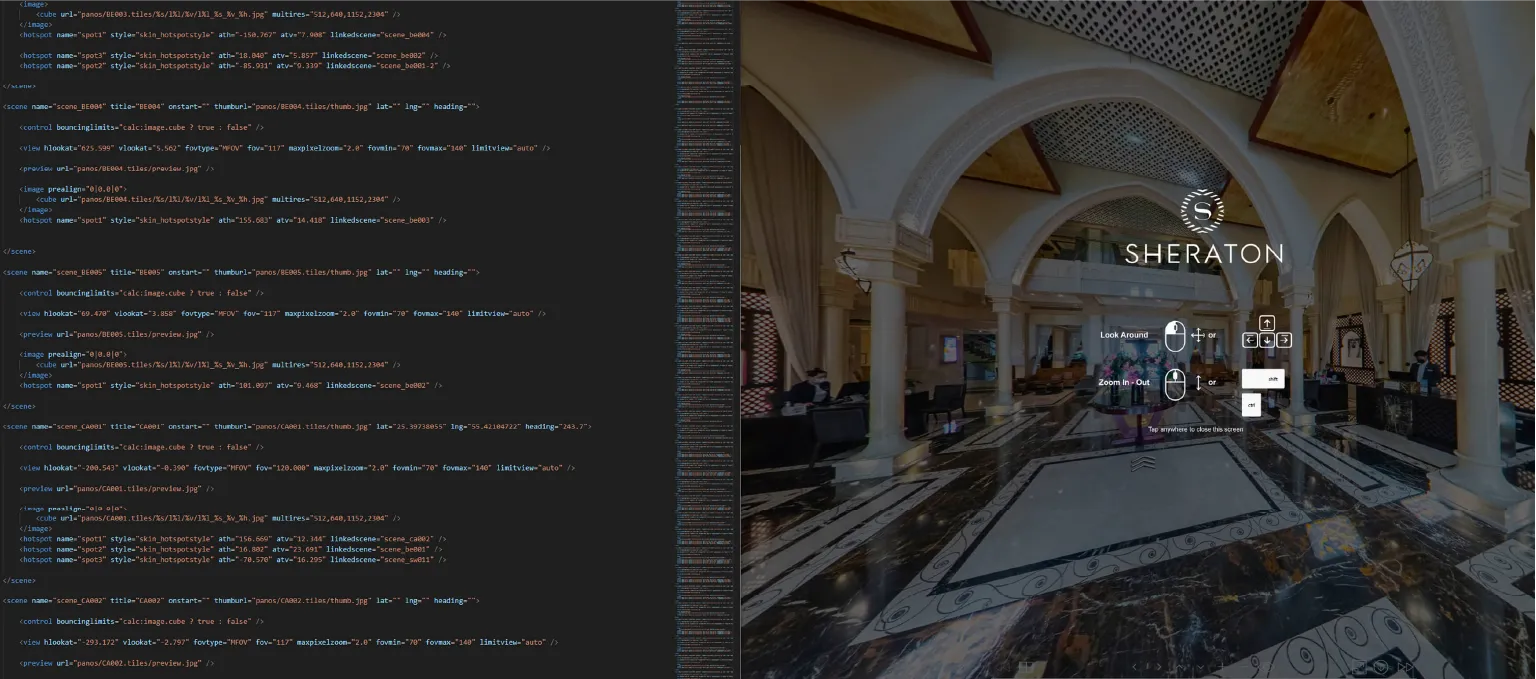Click the hotspot linked to scene_ca002
This screenshot has width=1536, height=679.
233,539
